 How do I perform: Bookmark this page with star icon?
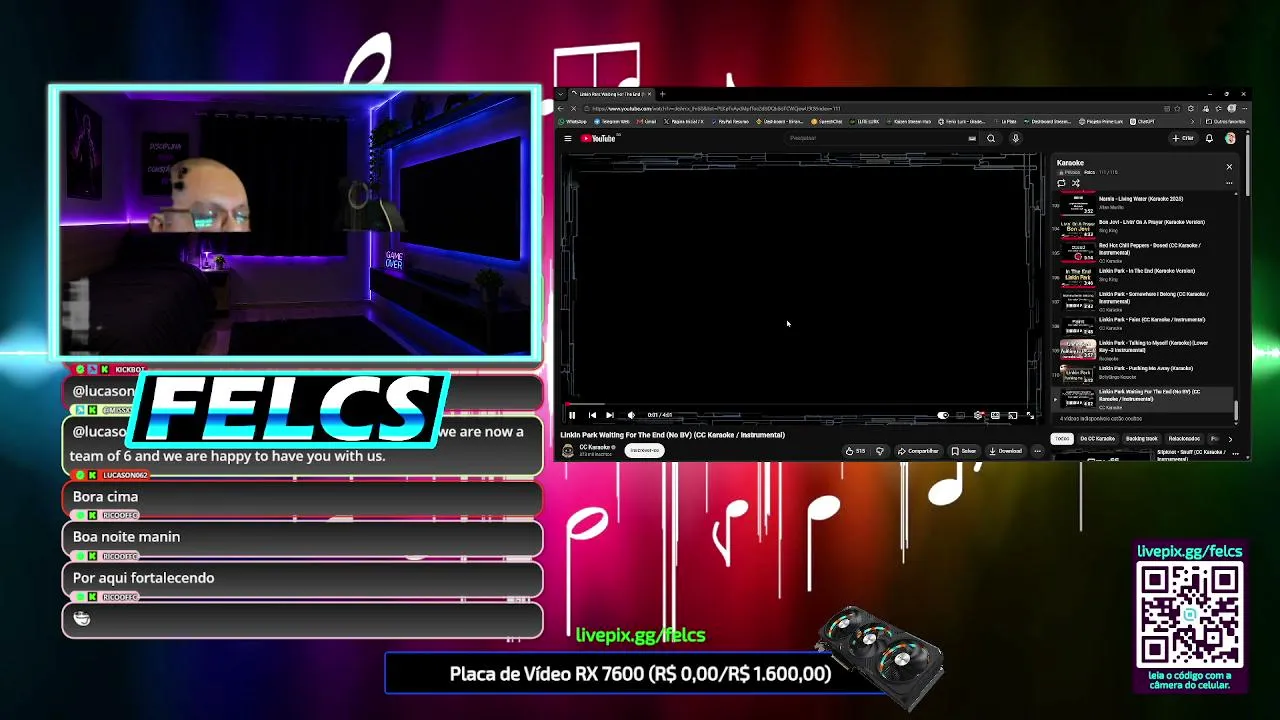1179,108
